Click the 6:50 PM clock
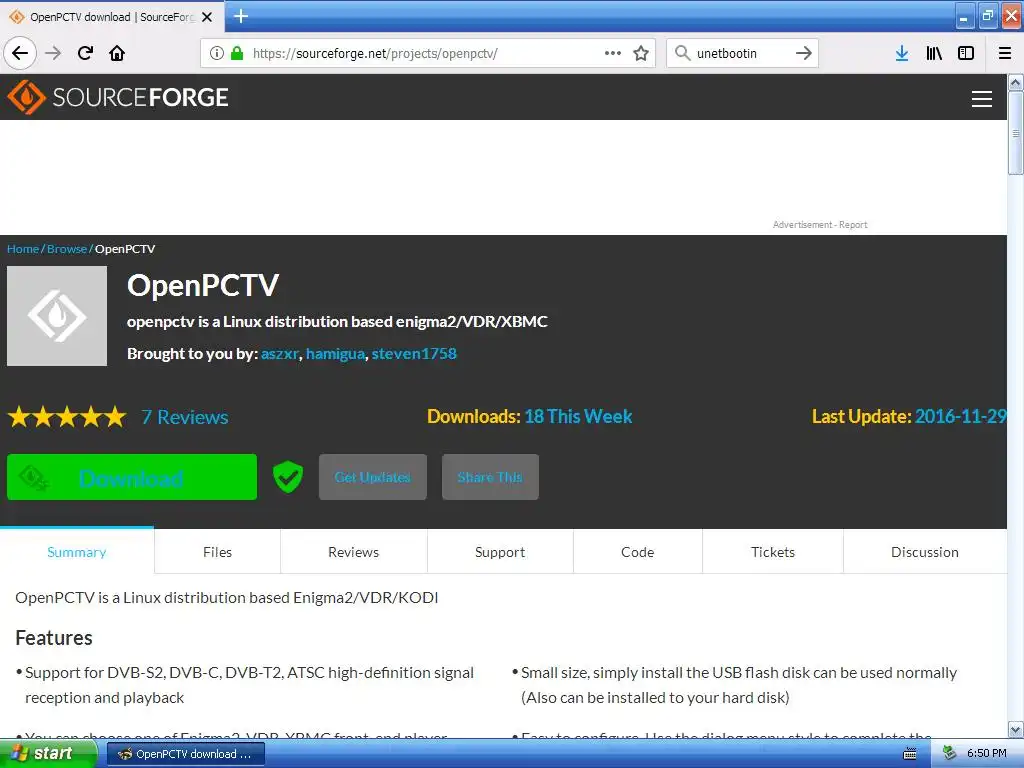 click(986, 754)
